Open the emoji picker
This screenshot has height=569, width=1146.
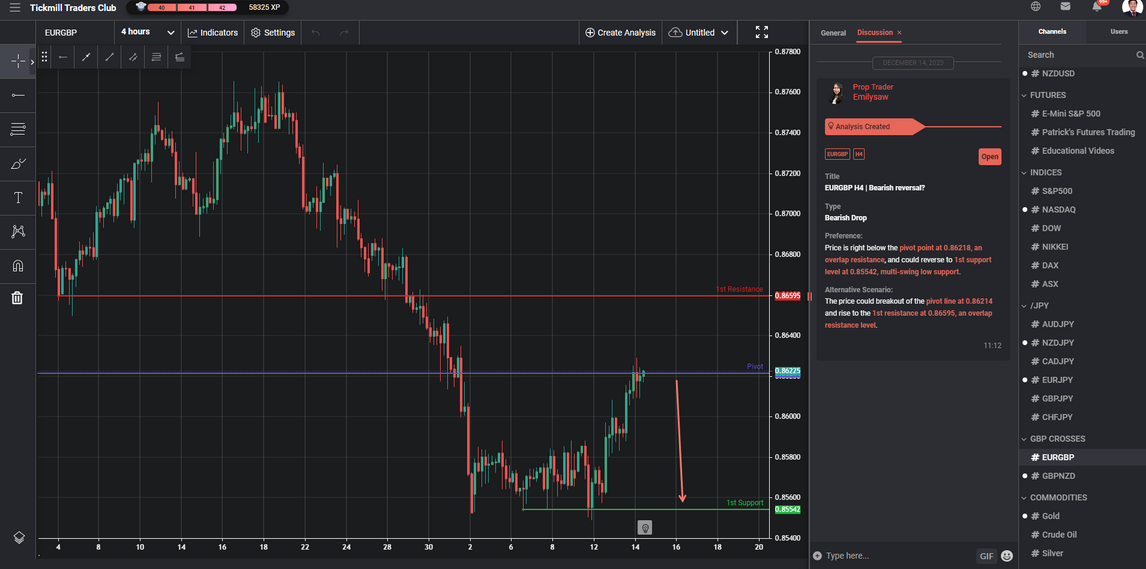click(1007, 556)
